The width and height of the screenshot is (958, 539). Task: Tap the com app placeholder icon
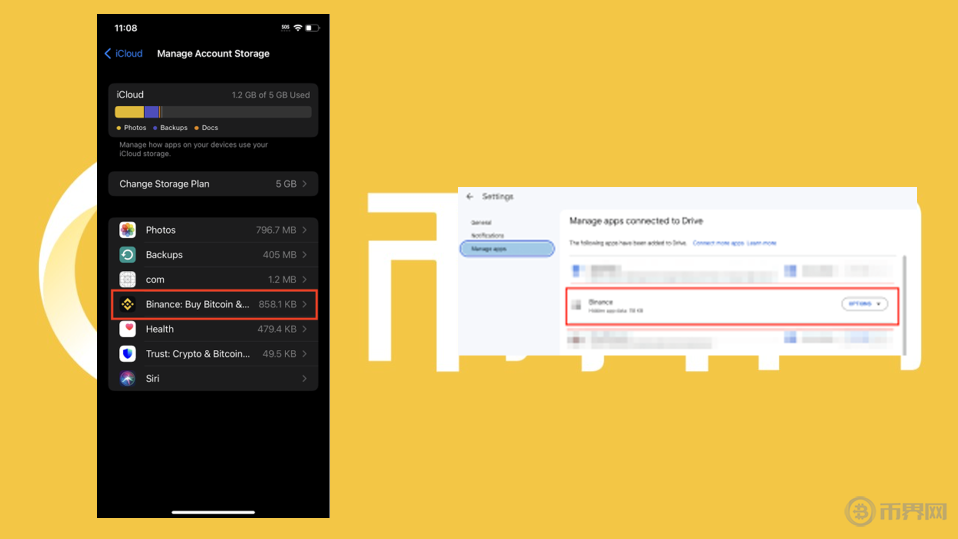click(x=128, y=280)
